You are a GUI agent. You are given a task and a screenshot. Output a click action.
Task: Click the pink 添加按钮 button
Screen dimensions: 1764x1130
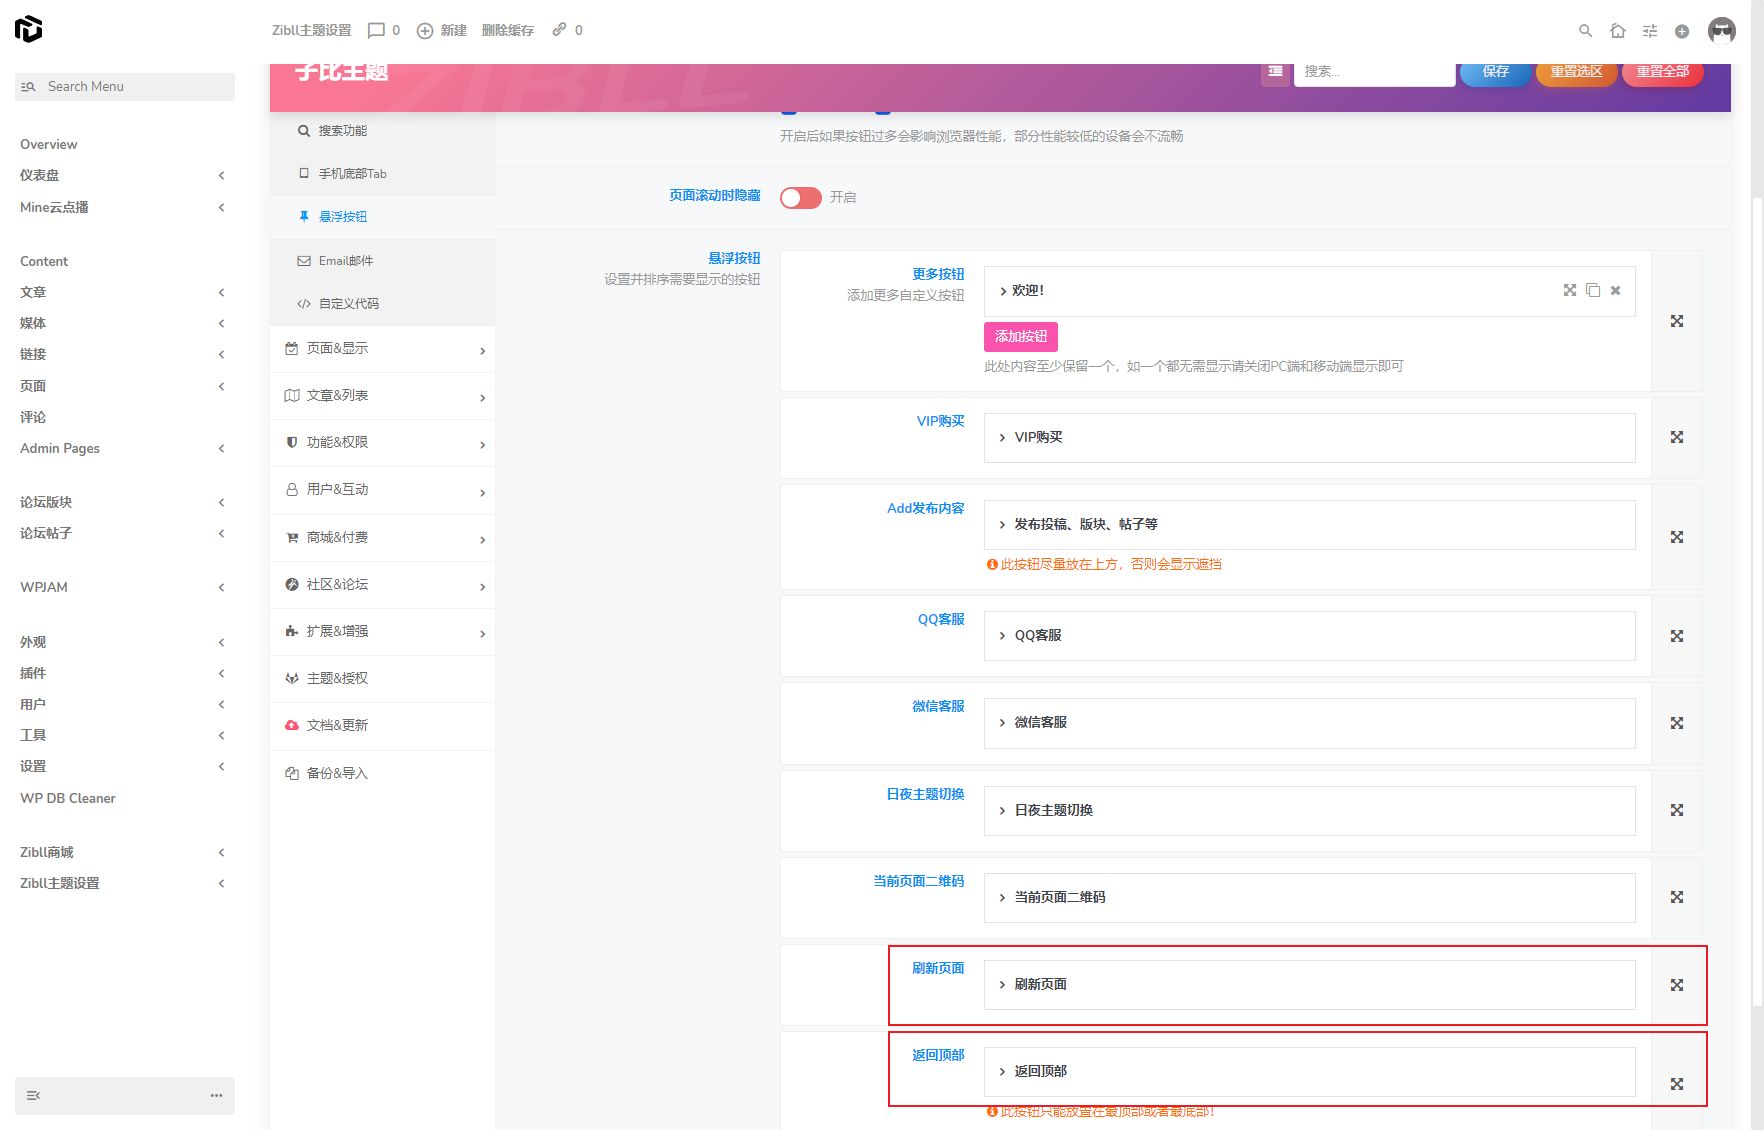(1020, 337)
